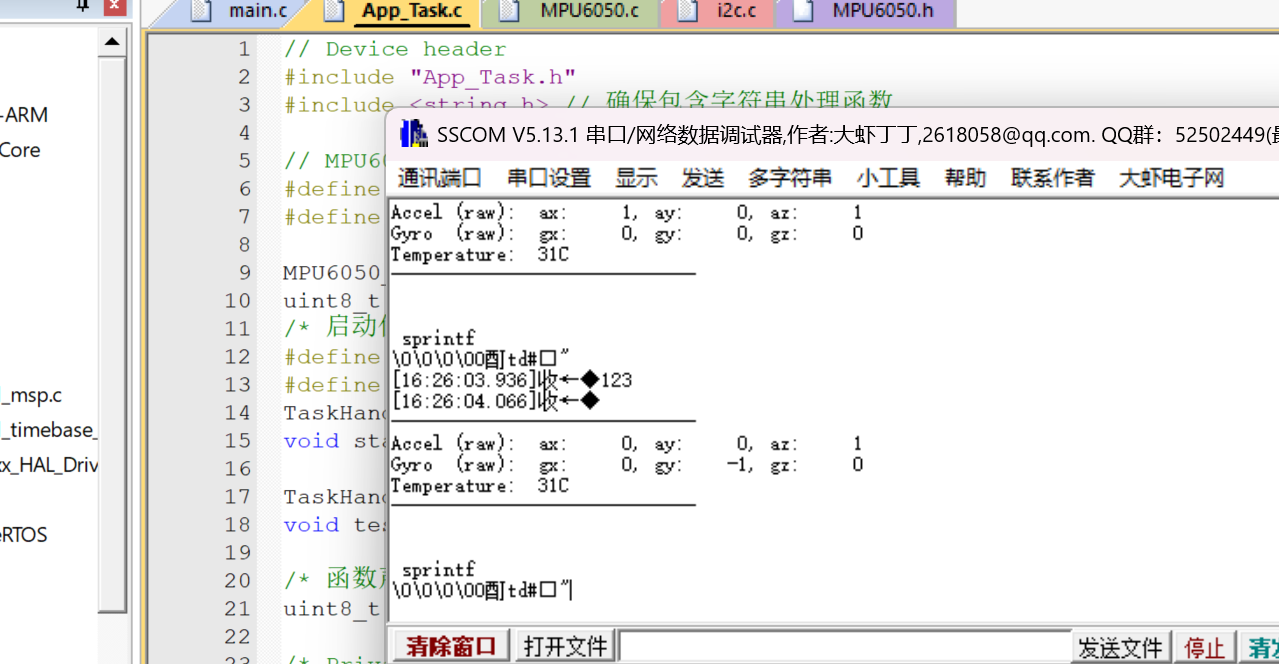Image resolution: width=1279 pixels, height=664 pixels.
Task: Click the Gyro line showing gy: -1
Action: (x=627, y=464)
